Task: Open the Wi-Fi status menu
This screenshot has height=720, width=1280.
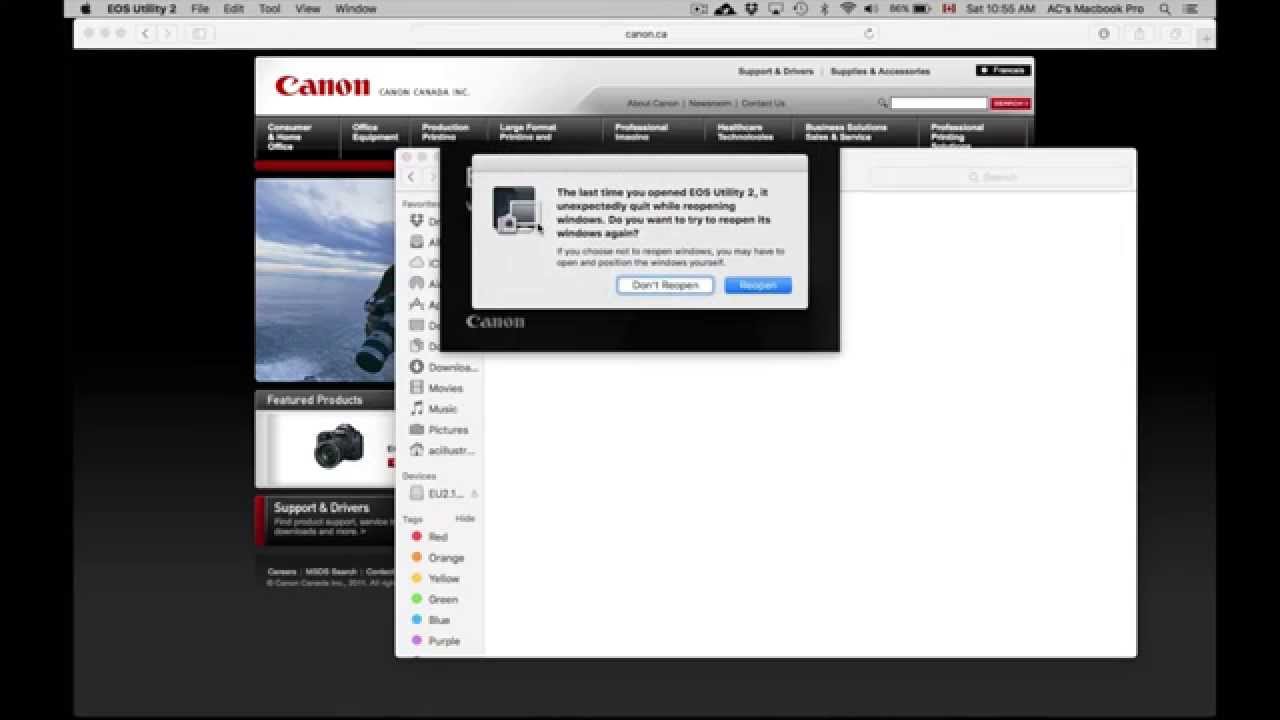Action: pos(848,9)
